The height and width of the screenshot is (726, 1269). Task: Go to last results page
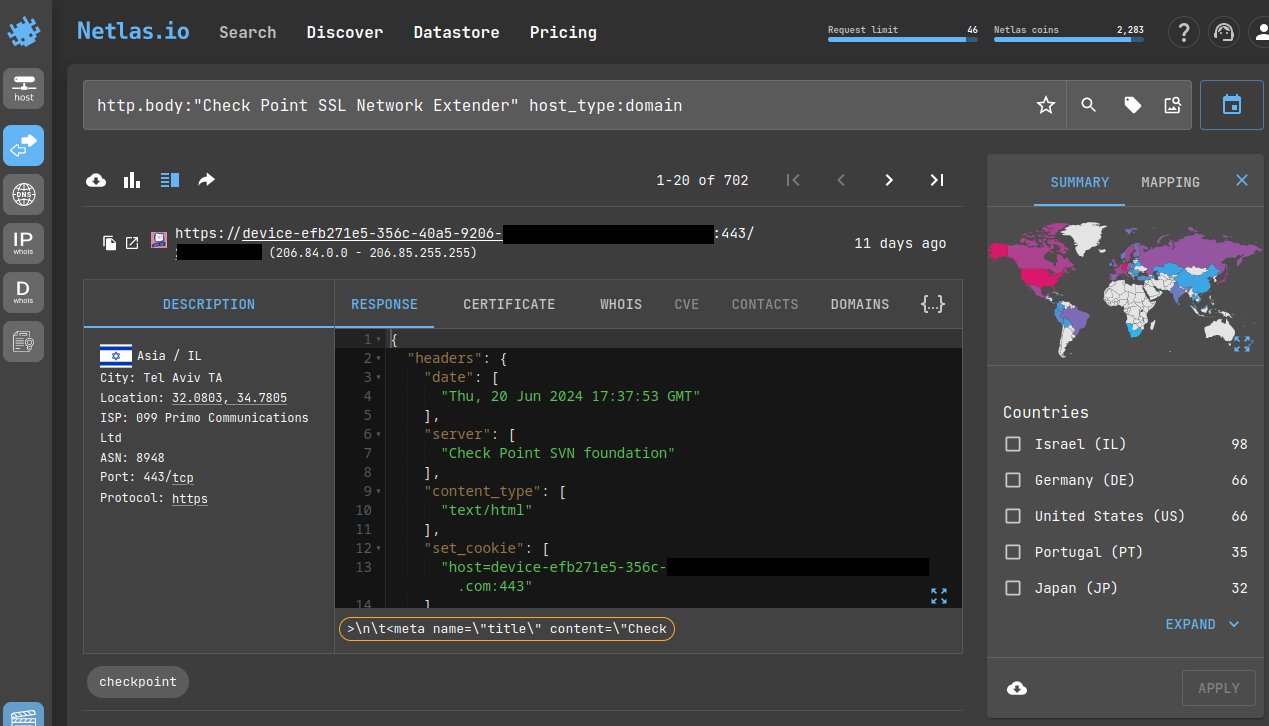[937, 180]
